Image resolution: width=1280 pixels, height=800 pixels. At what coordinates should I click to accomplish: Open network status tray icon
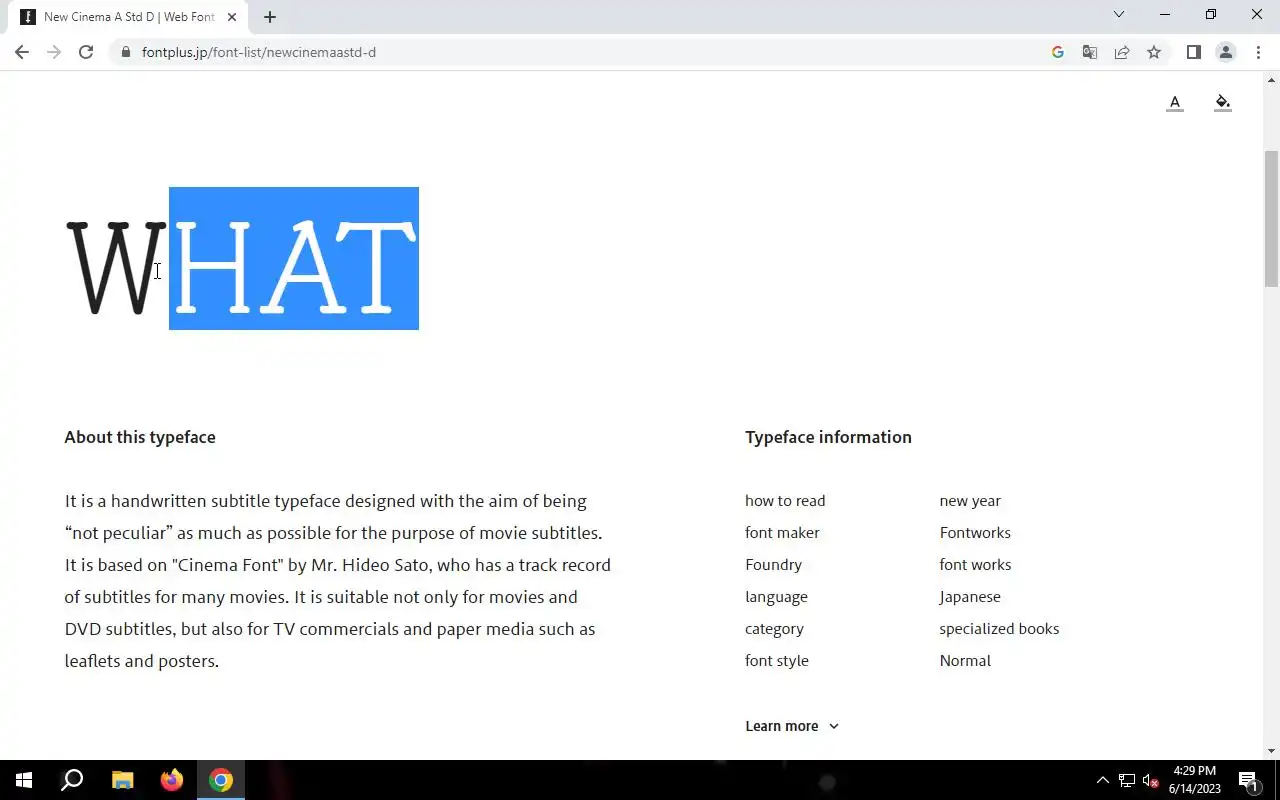[x=1127, y=780]
